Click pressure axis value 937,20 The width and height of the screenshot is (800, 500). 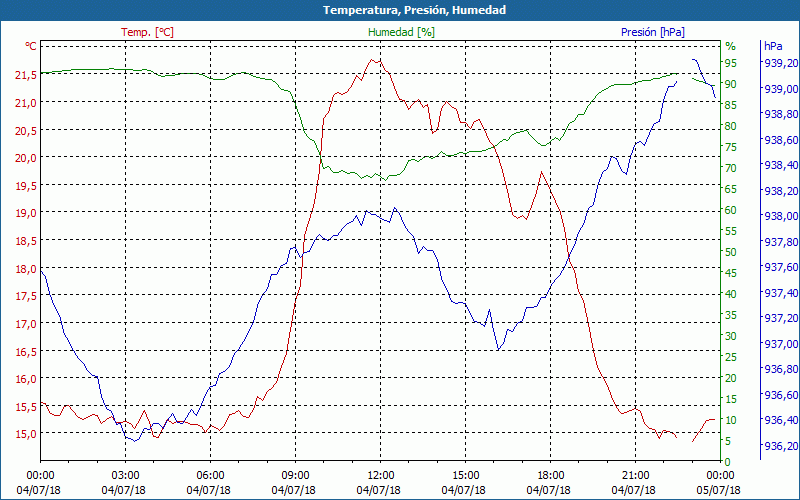779,318
